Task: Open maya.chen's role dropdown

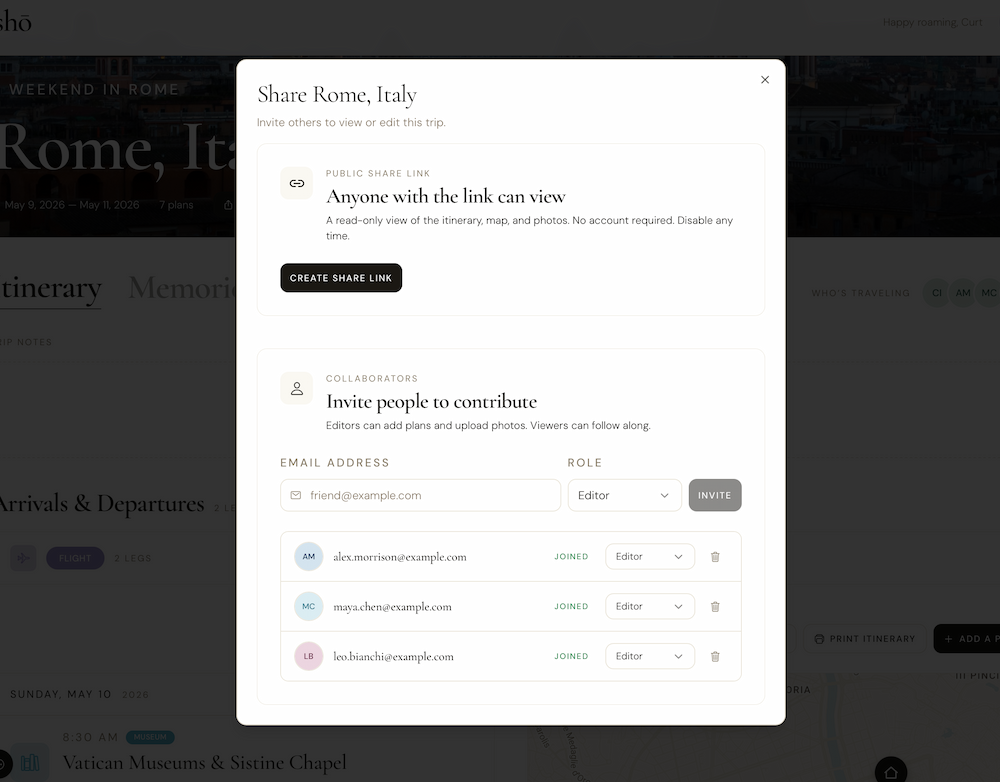Action: pos(649,607)
